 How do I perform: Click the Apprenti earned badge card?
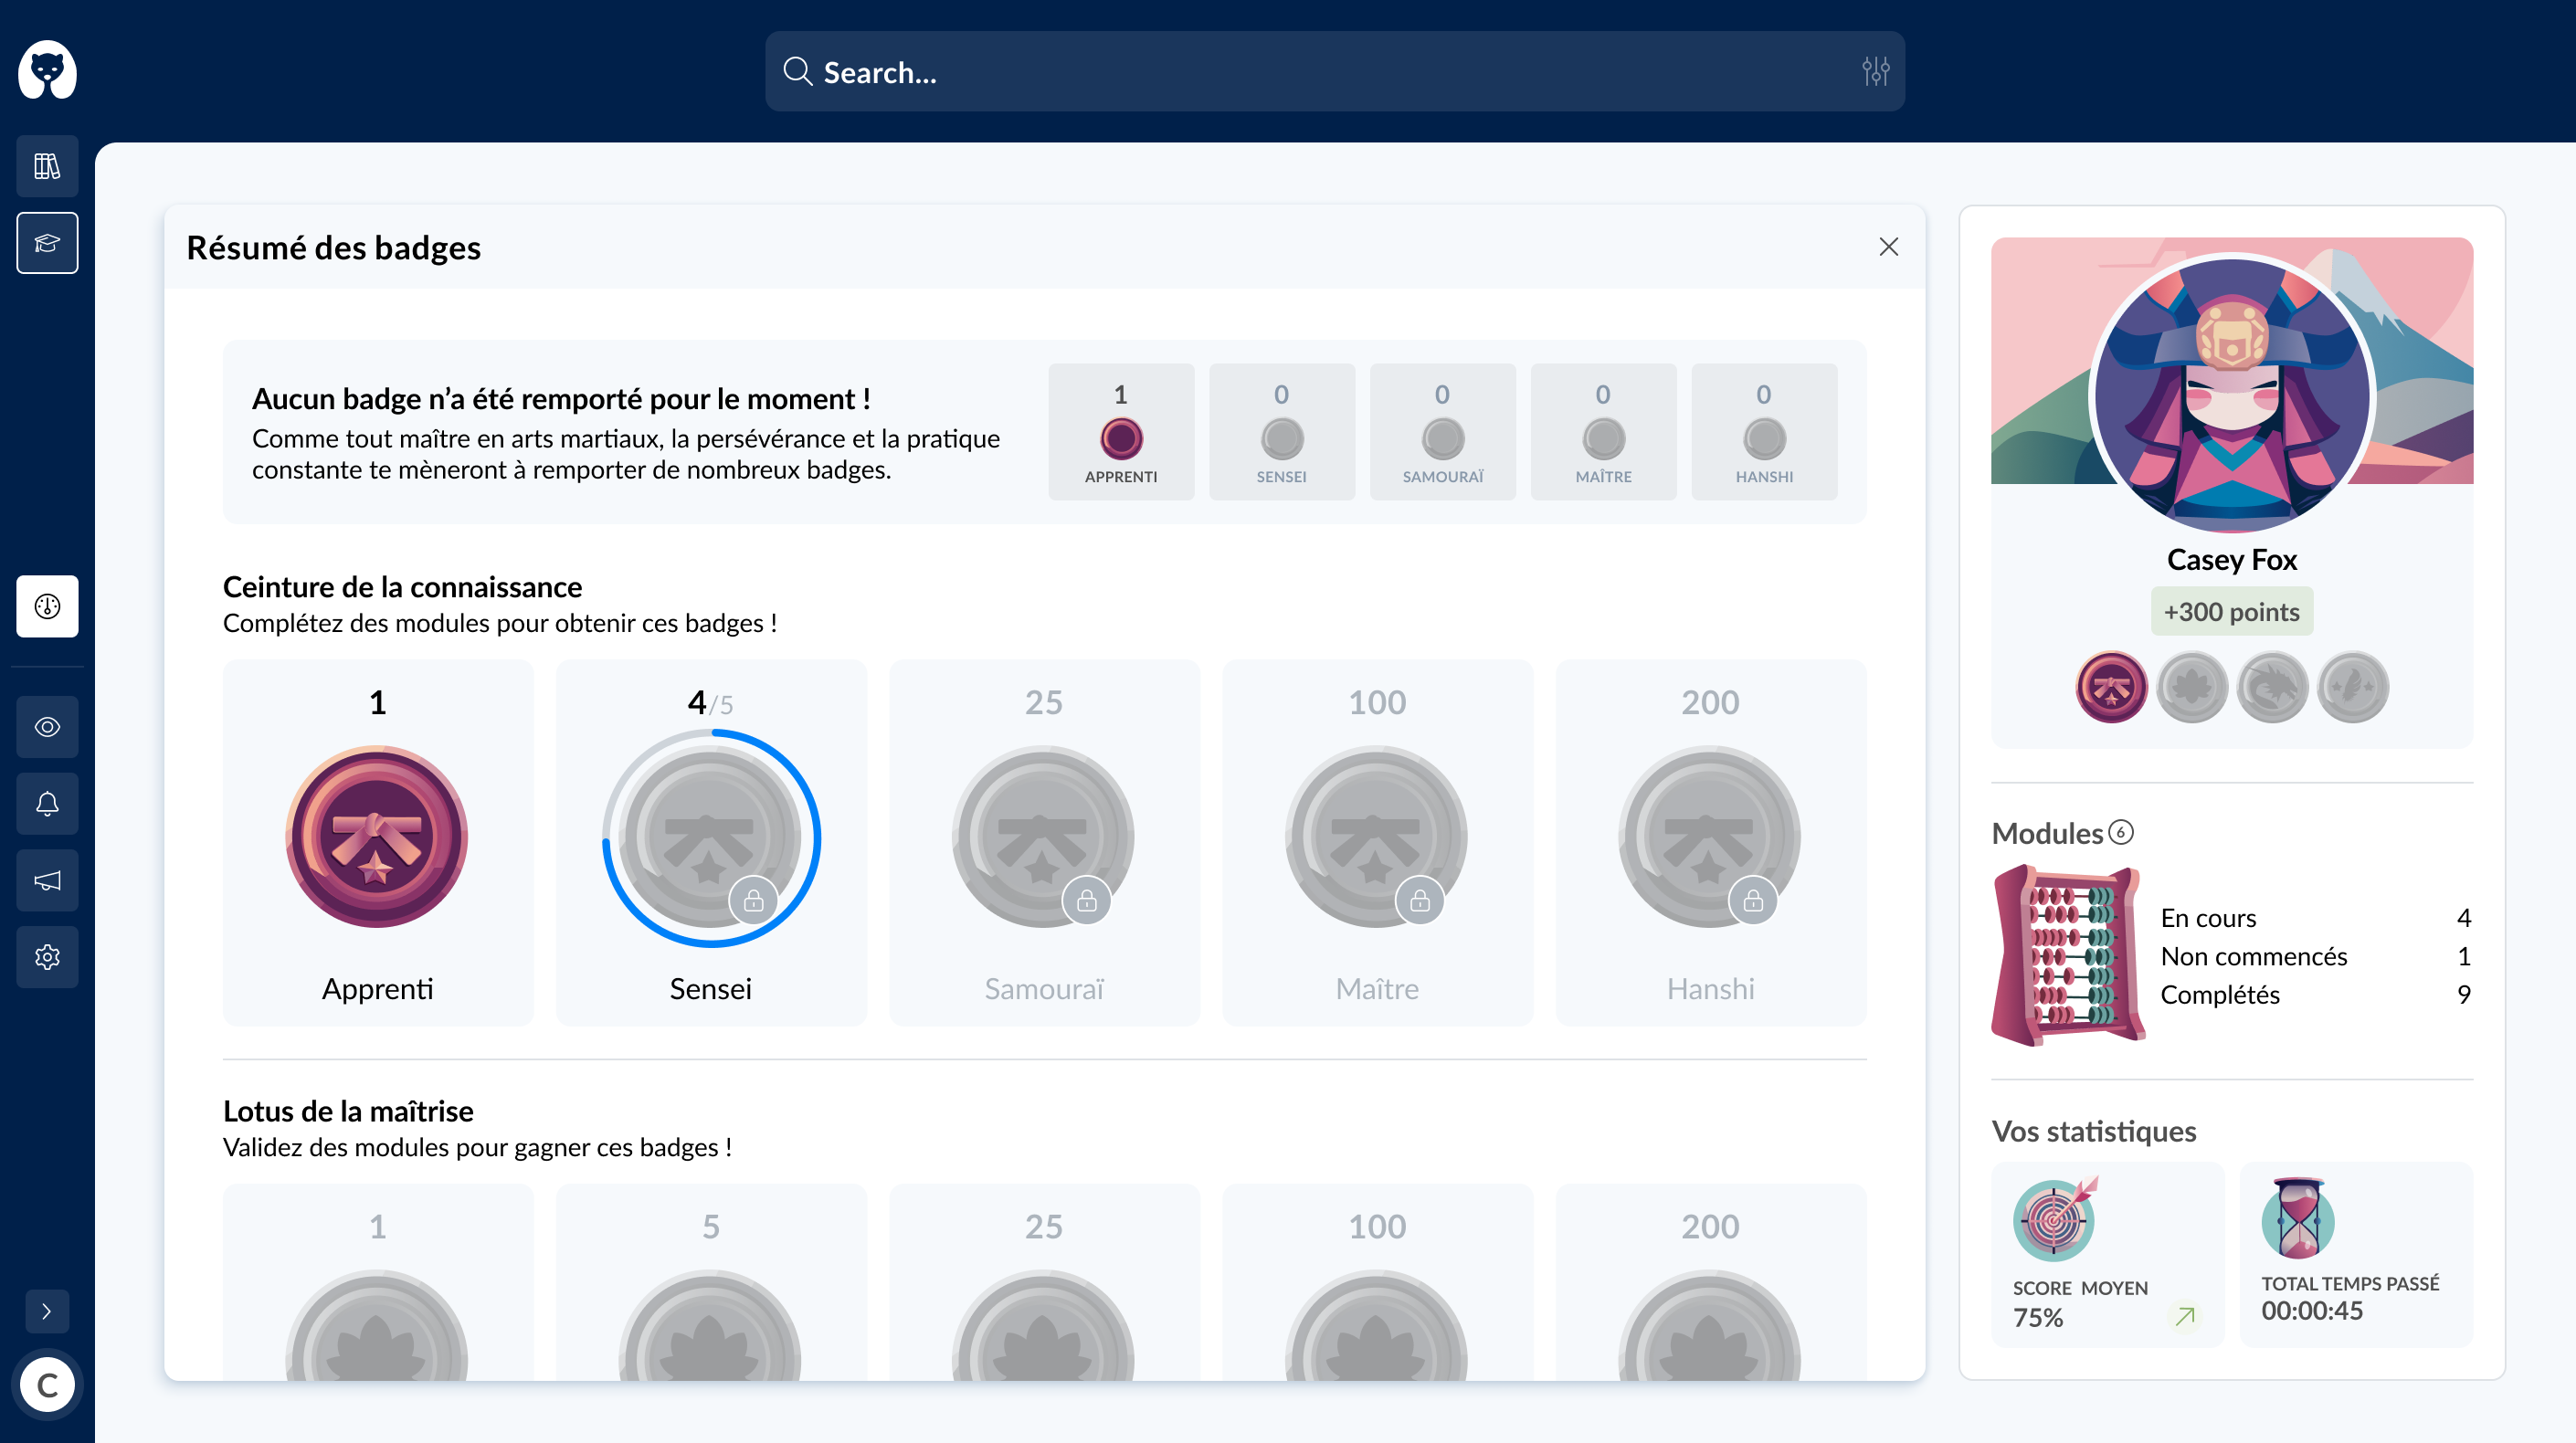[x=377, y=842]
